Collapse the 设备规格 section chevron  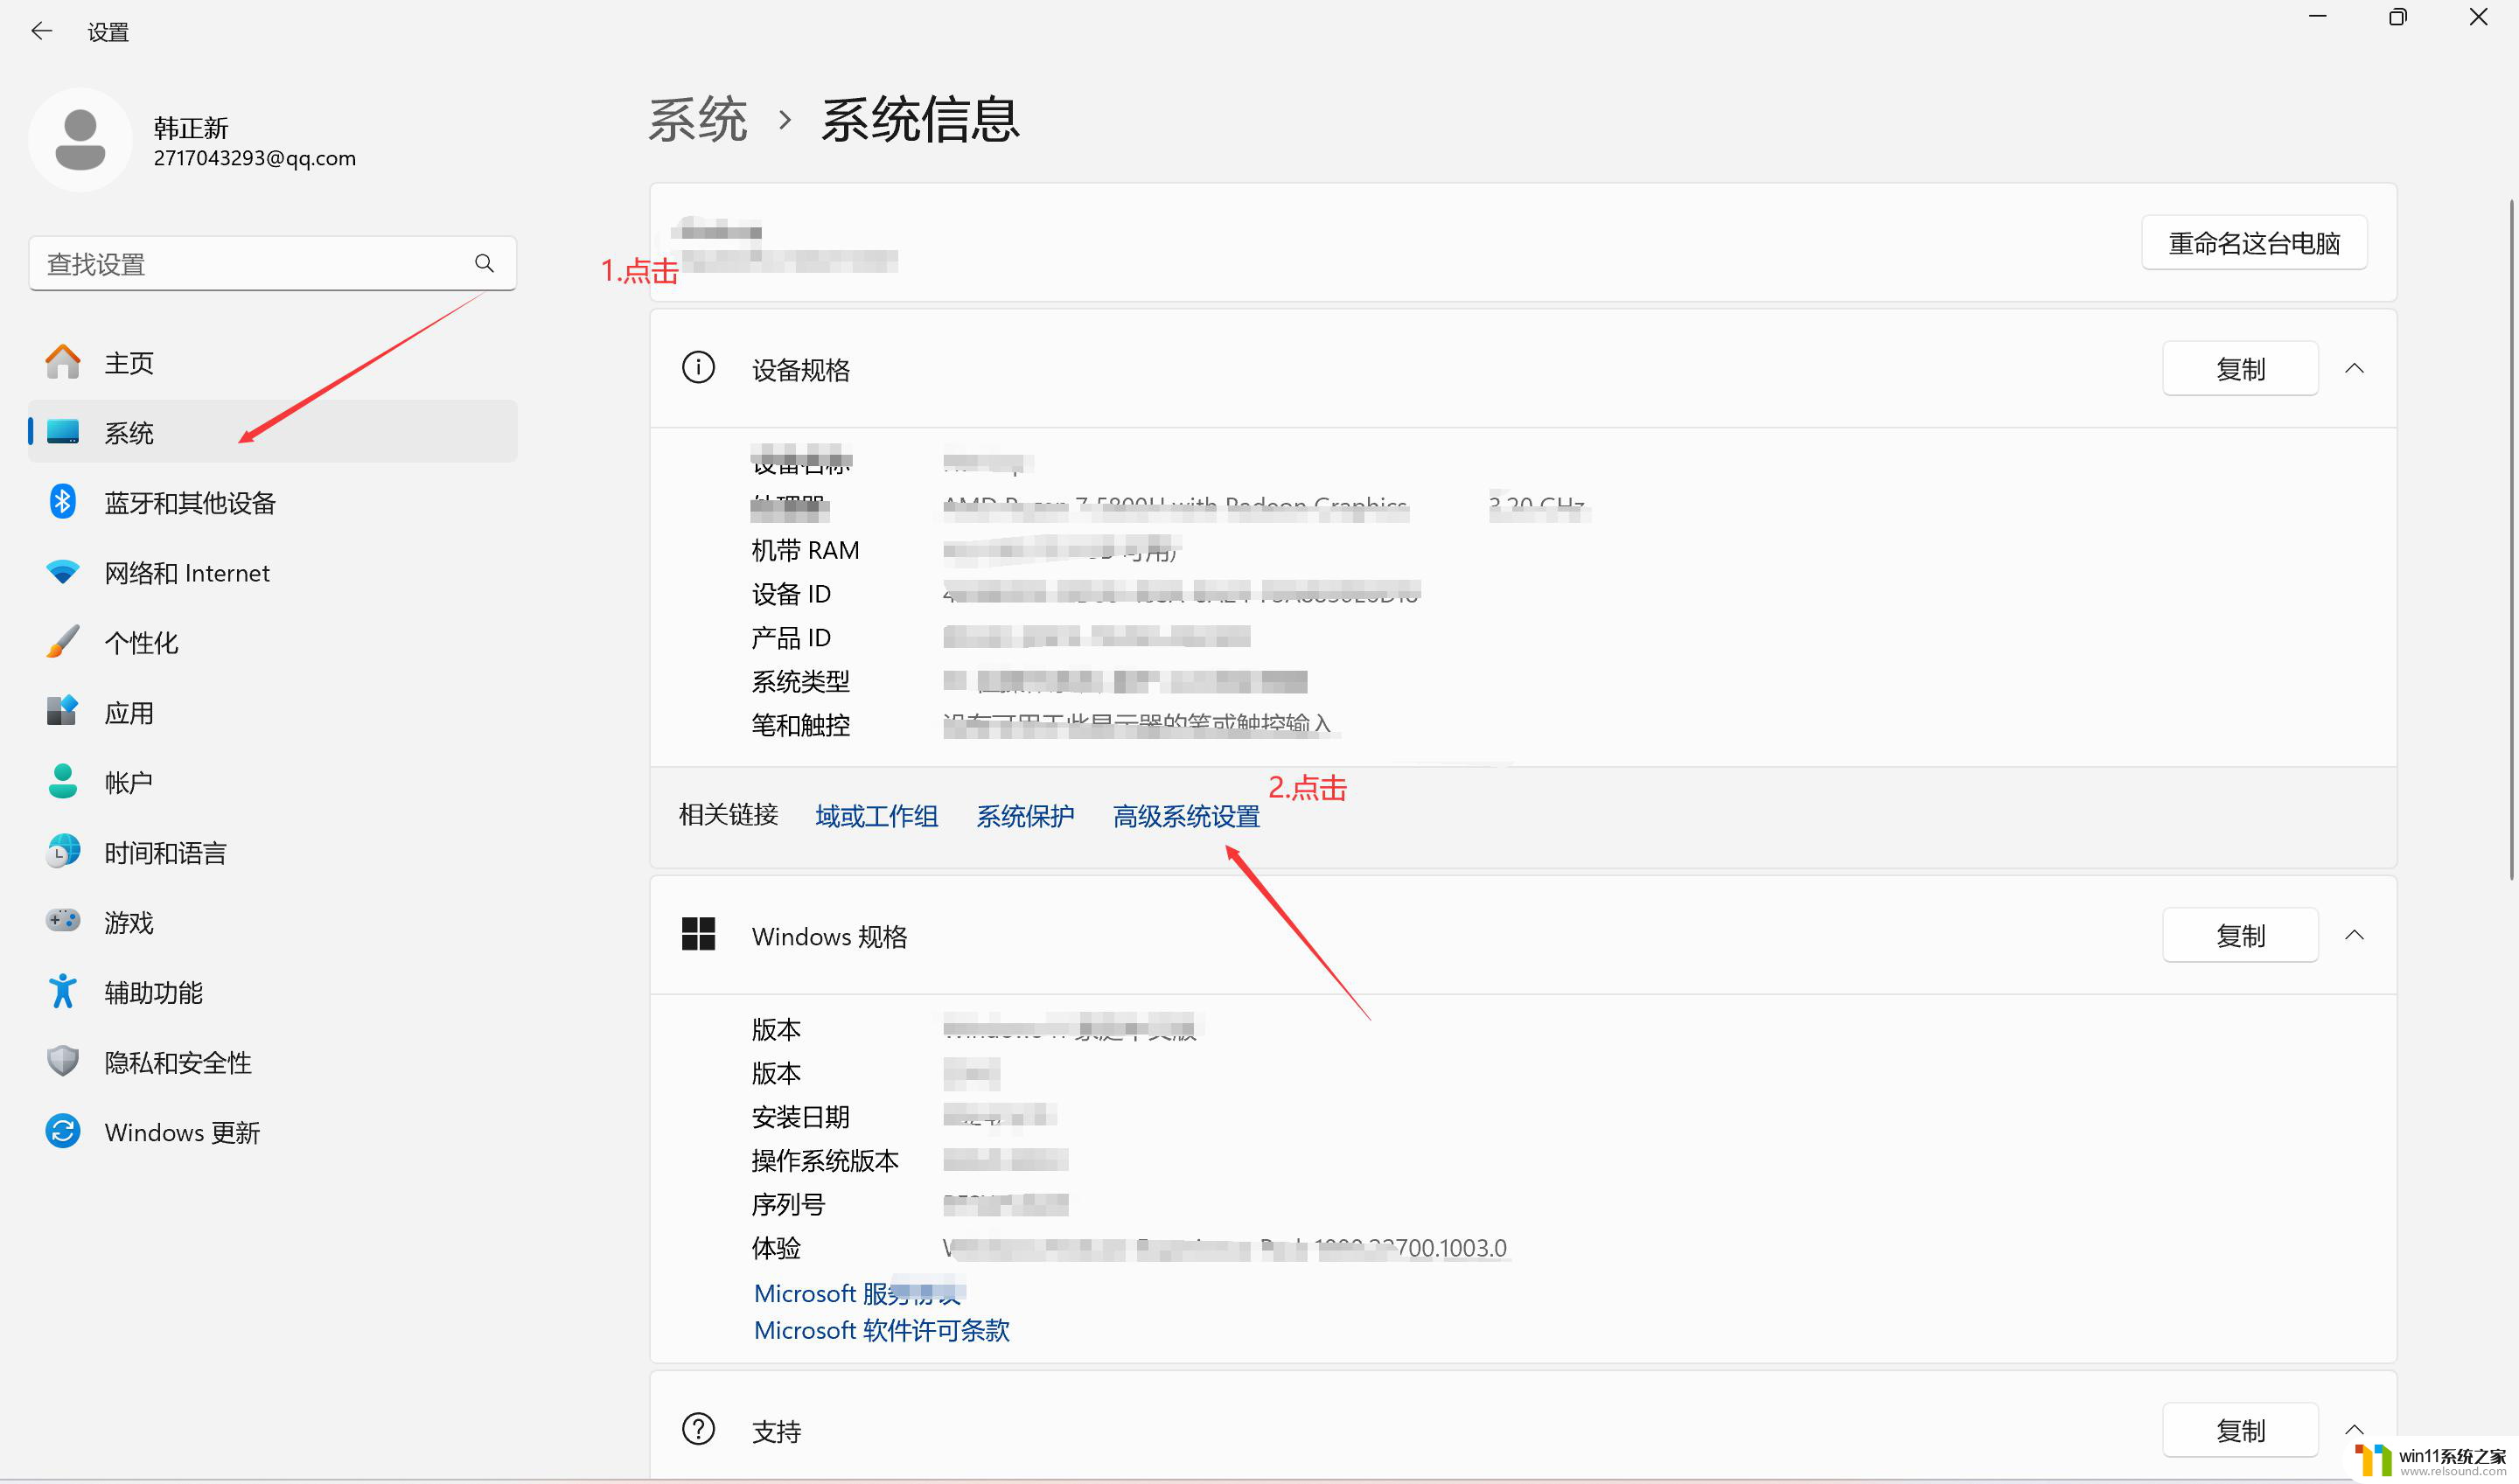pos(2355,368)
